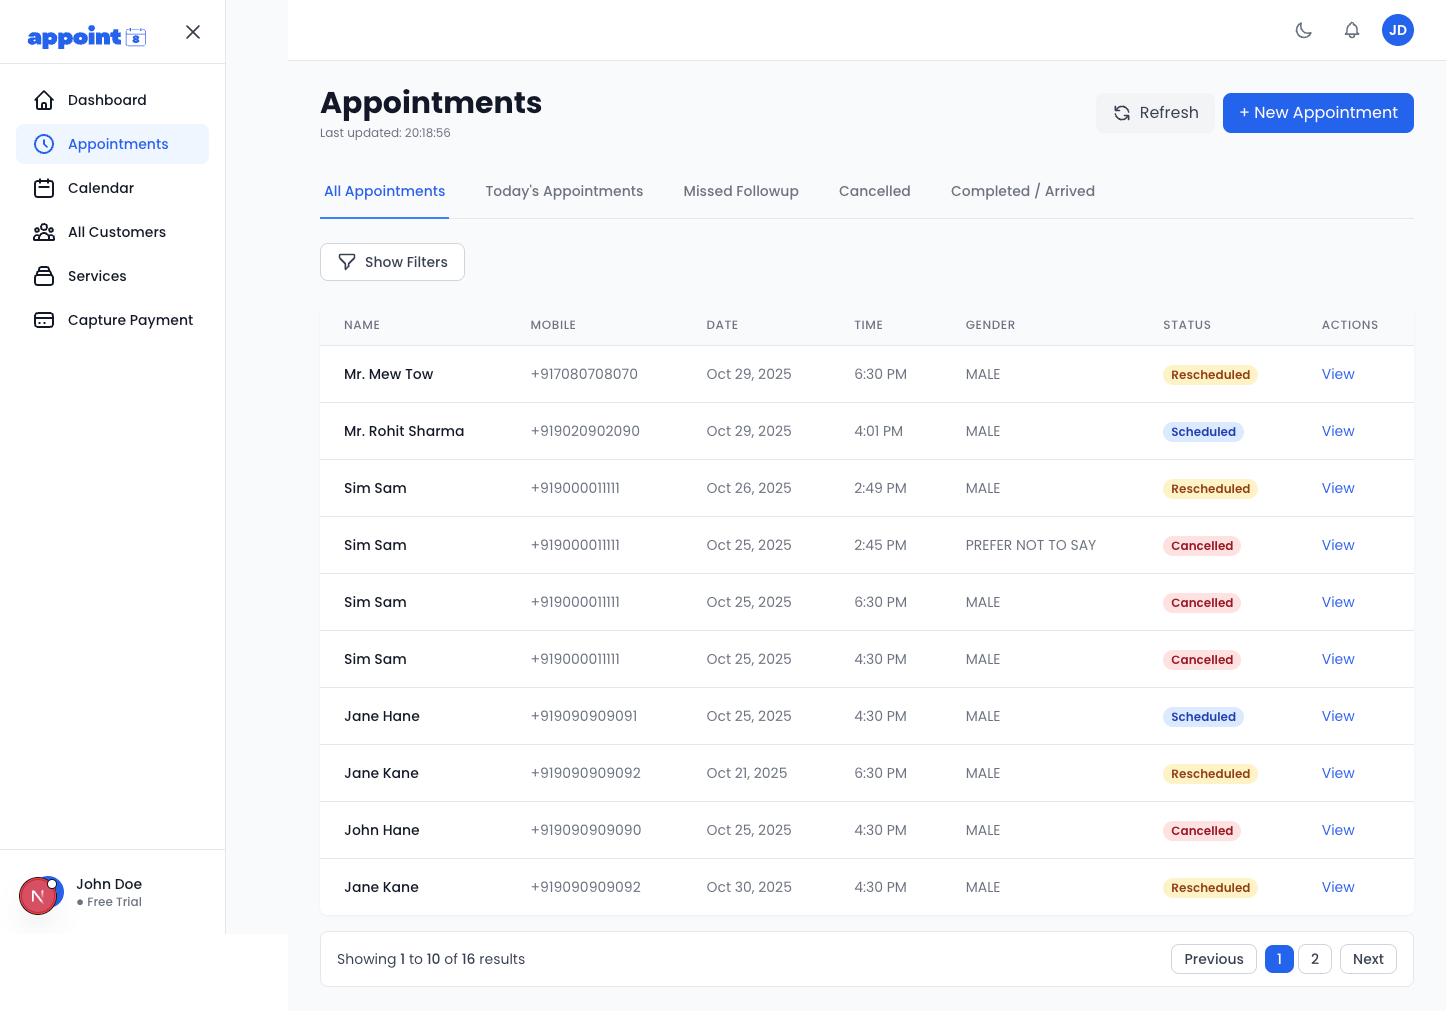
Task: Switch to the Cancelled tab
Action: 874,191
